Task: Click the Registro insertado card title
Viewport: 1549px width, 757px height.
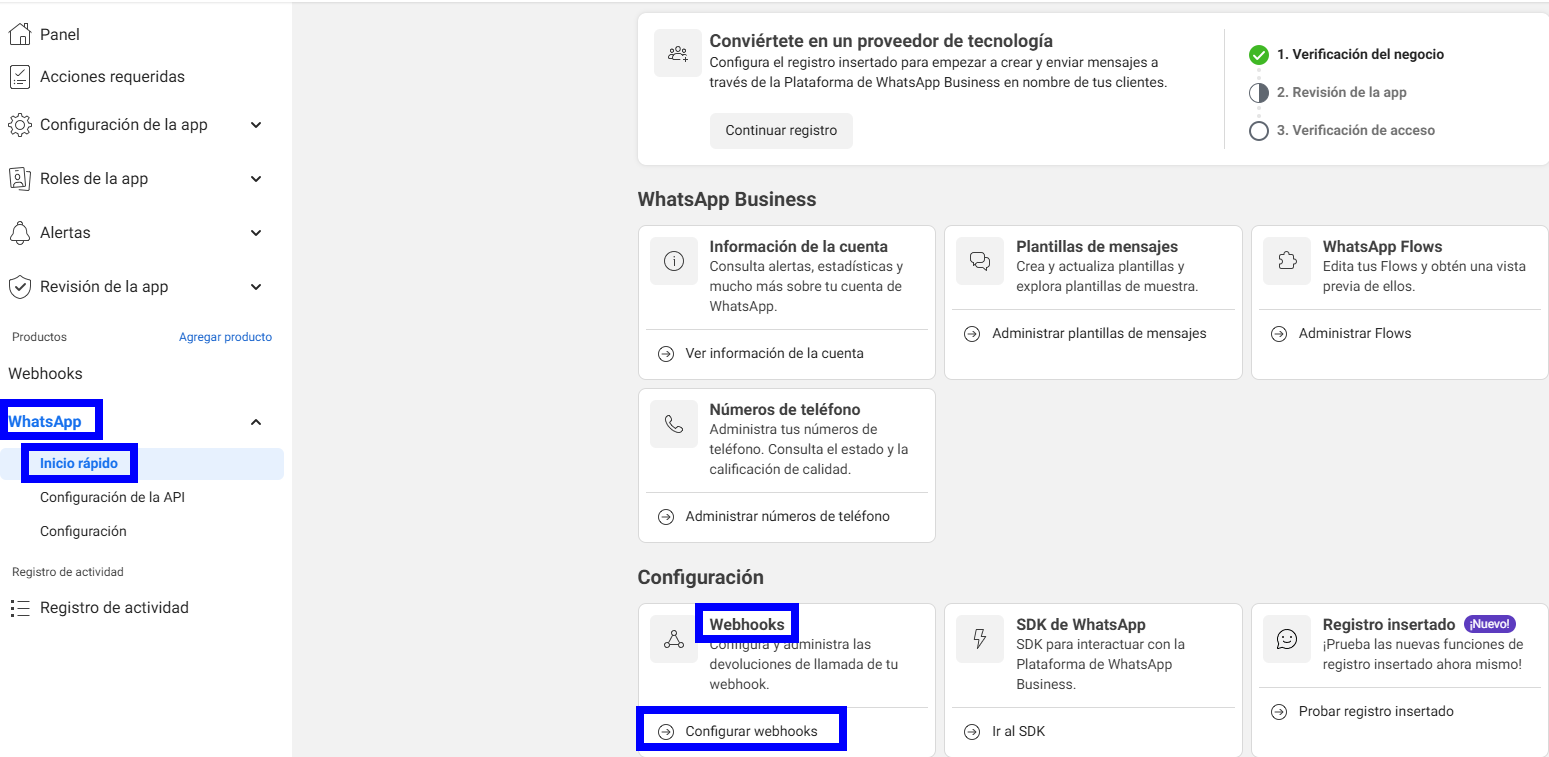Action: pyautogui.click(x=1389, y=625)
